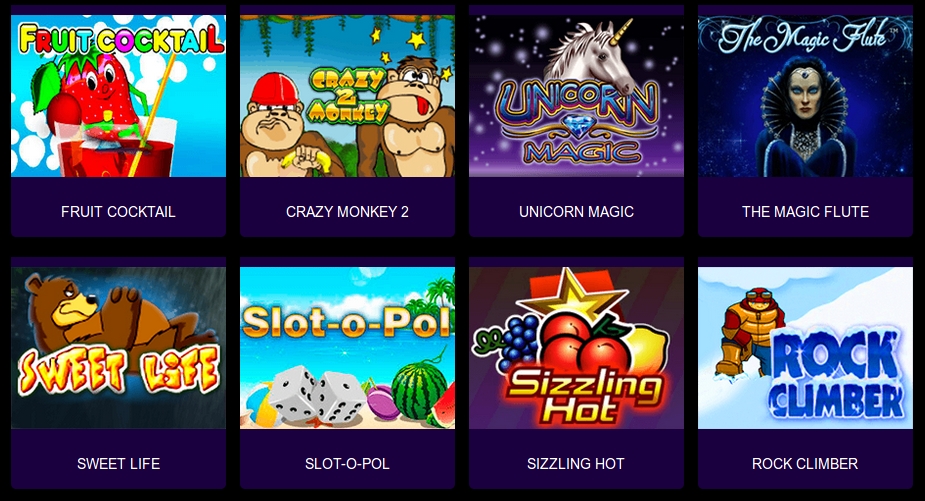The width and height of the screenshot is (925, 501).
Task: Open the Fruit Cocktail game thumbnail
Action: point(118,96)
